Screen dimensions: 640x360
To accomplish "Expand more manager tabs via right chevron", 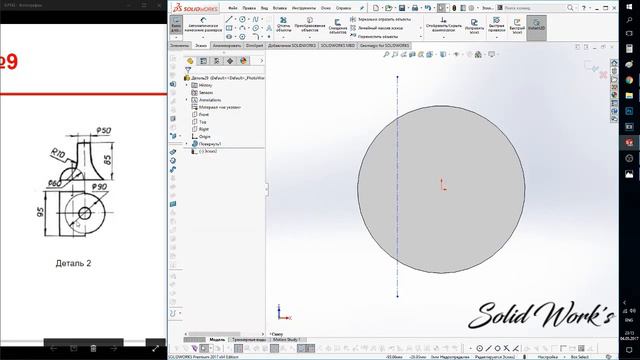I will (x=261, y=61).
